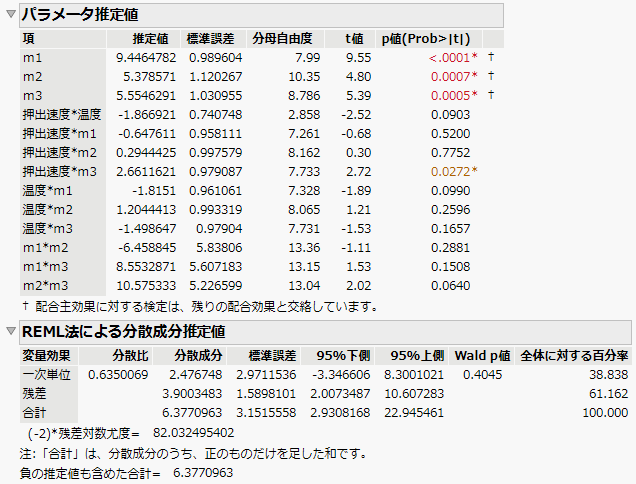Collapse the パラメータ推定値 section triangle
Image resolution: width=636 pixels, height=484 pixels.
coord(11,14)
